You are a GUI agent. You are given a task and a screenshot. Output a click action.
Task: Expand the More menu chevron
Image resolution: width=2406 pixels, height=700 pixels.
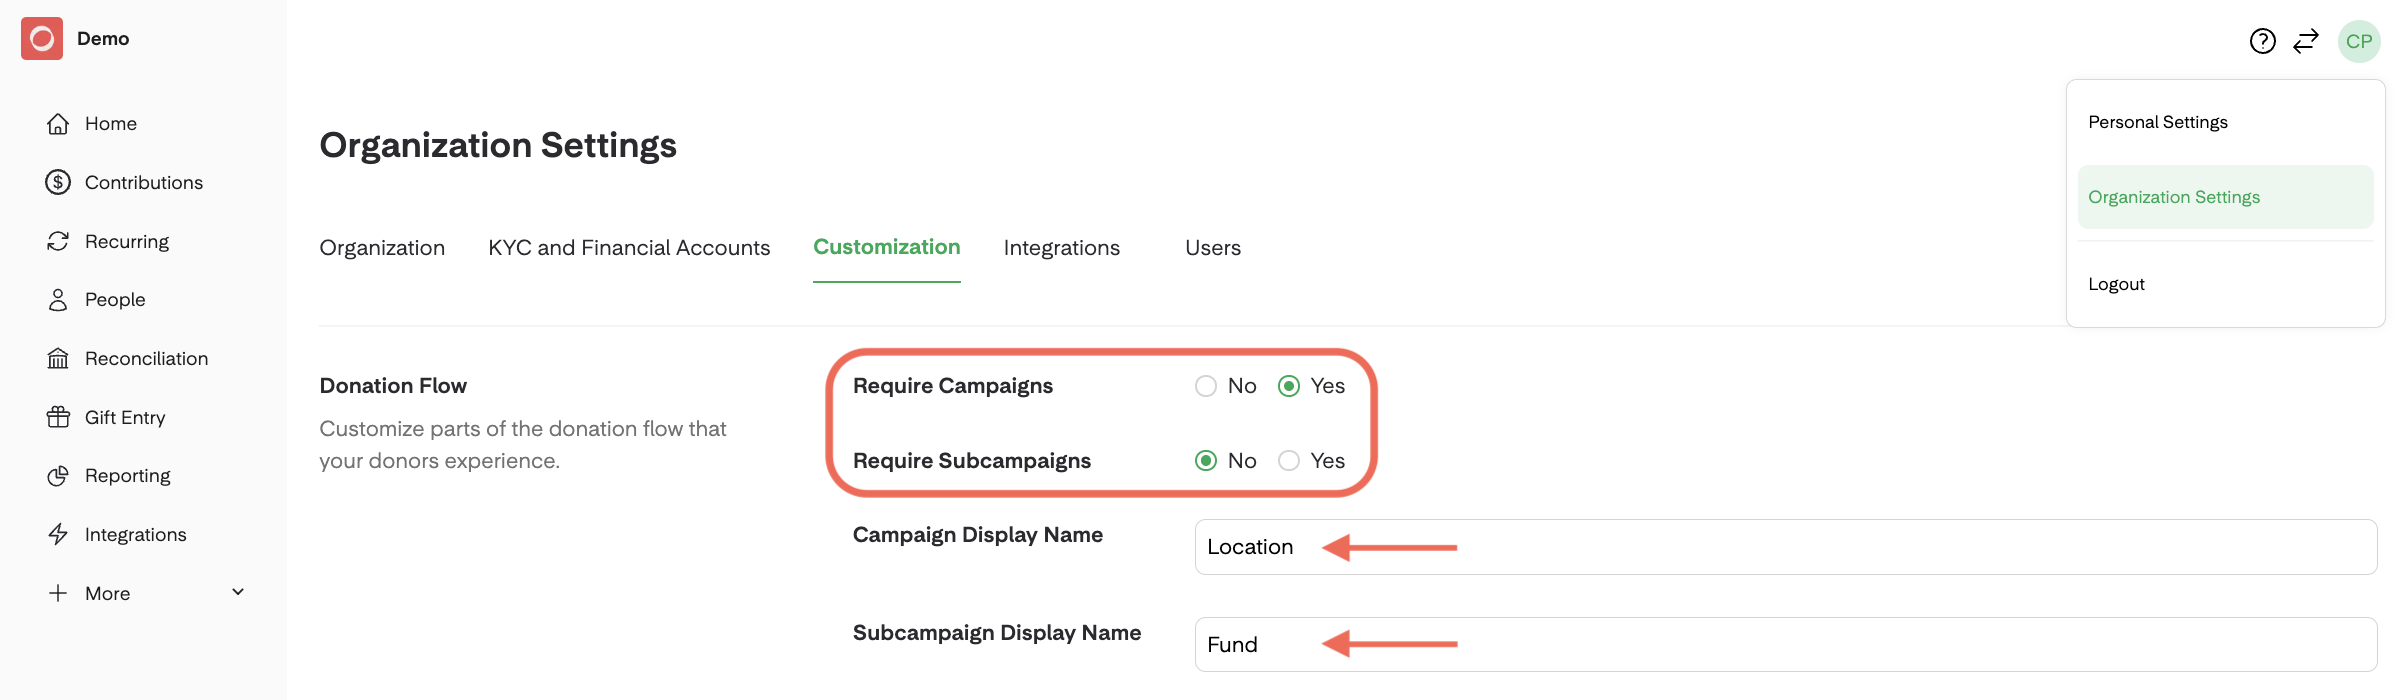point(238,592)
